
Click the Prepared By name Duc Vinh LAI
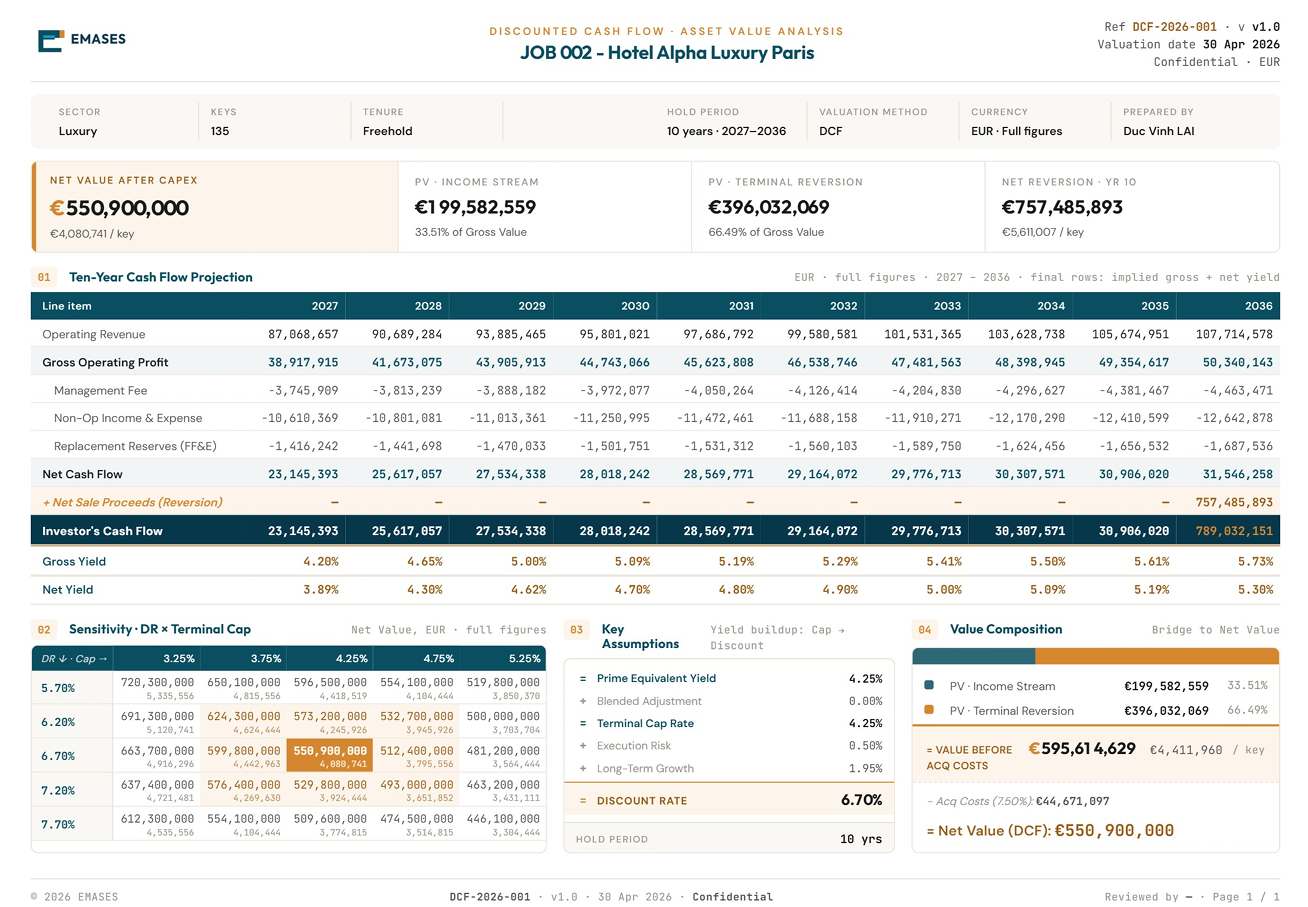pyautogui.click(x=1158, y=131)
